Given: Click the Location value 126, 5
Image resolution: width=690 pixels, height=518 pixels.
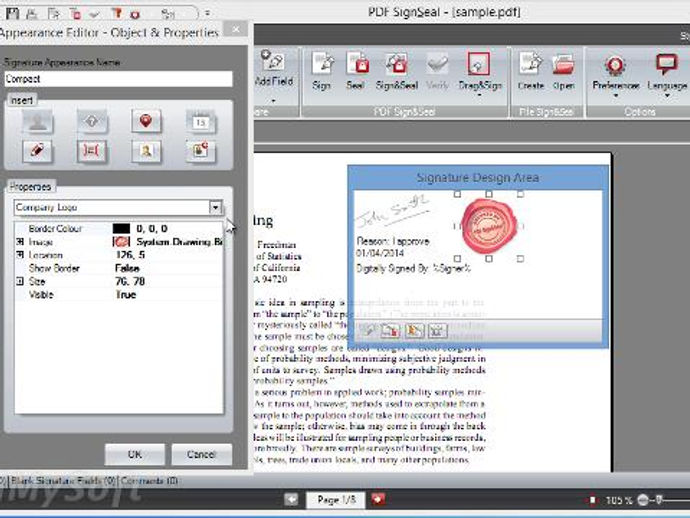Looking at the screenshot, I should [130, 255].
